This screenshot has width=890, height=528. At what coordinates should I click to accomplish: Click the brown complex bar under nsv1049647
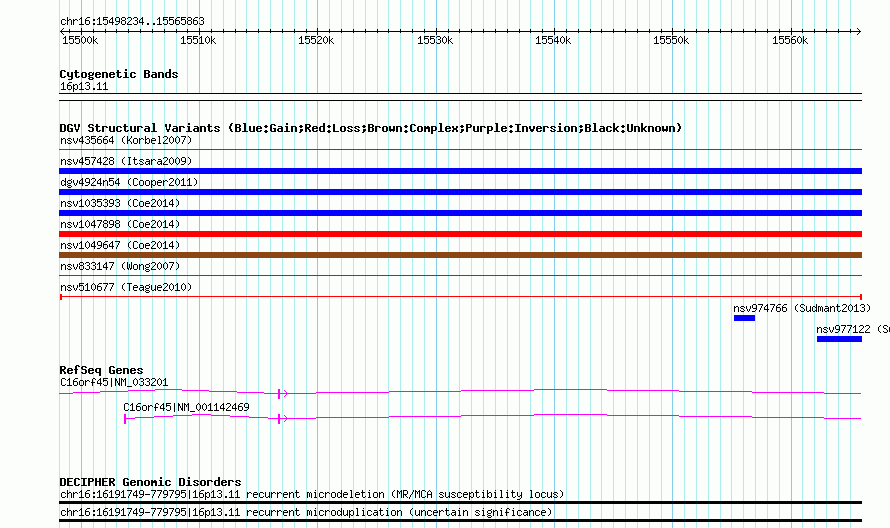click(x=460, y=255)
